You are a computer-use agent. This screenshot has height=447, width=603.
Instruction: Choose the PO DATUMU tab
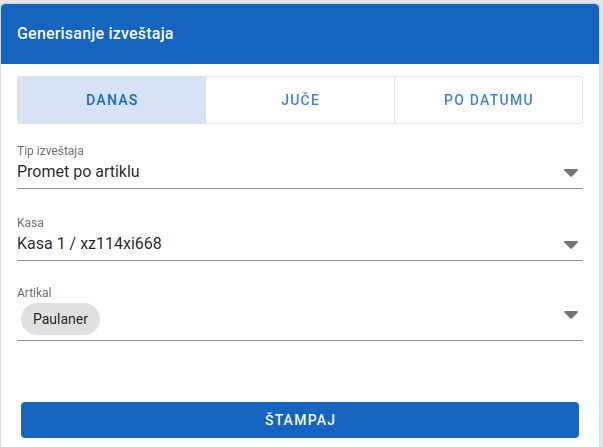488,100
